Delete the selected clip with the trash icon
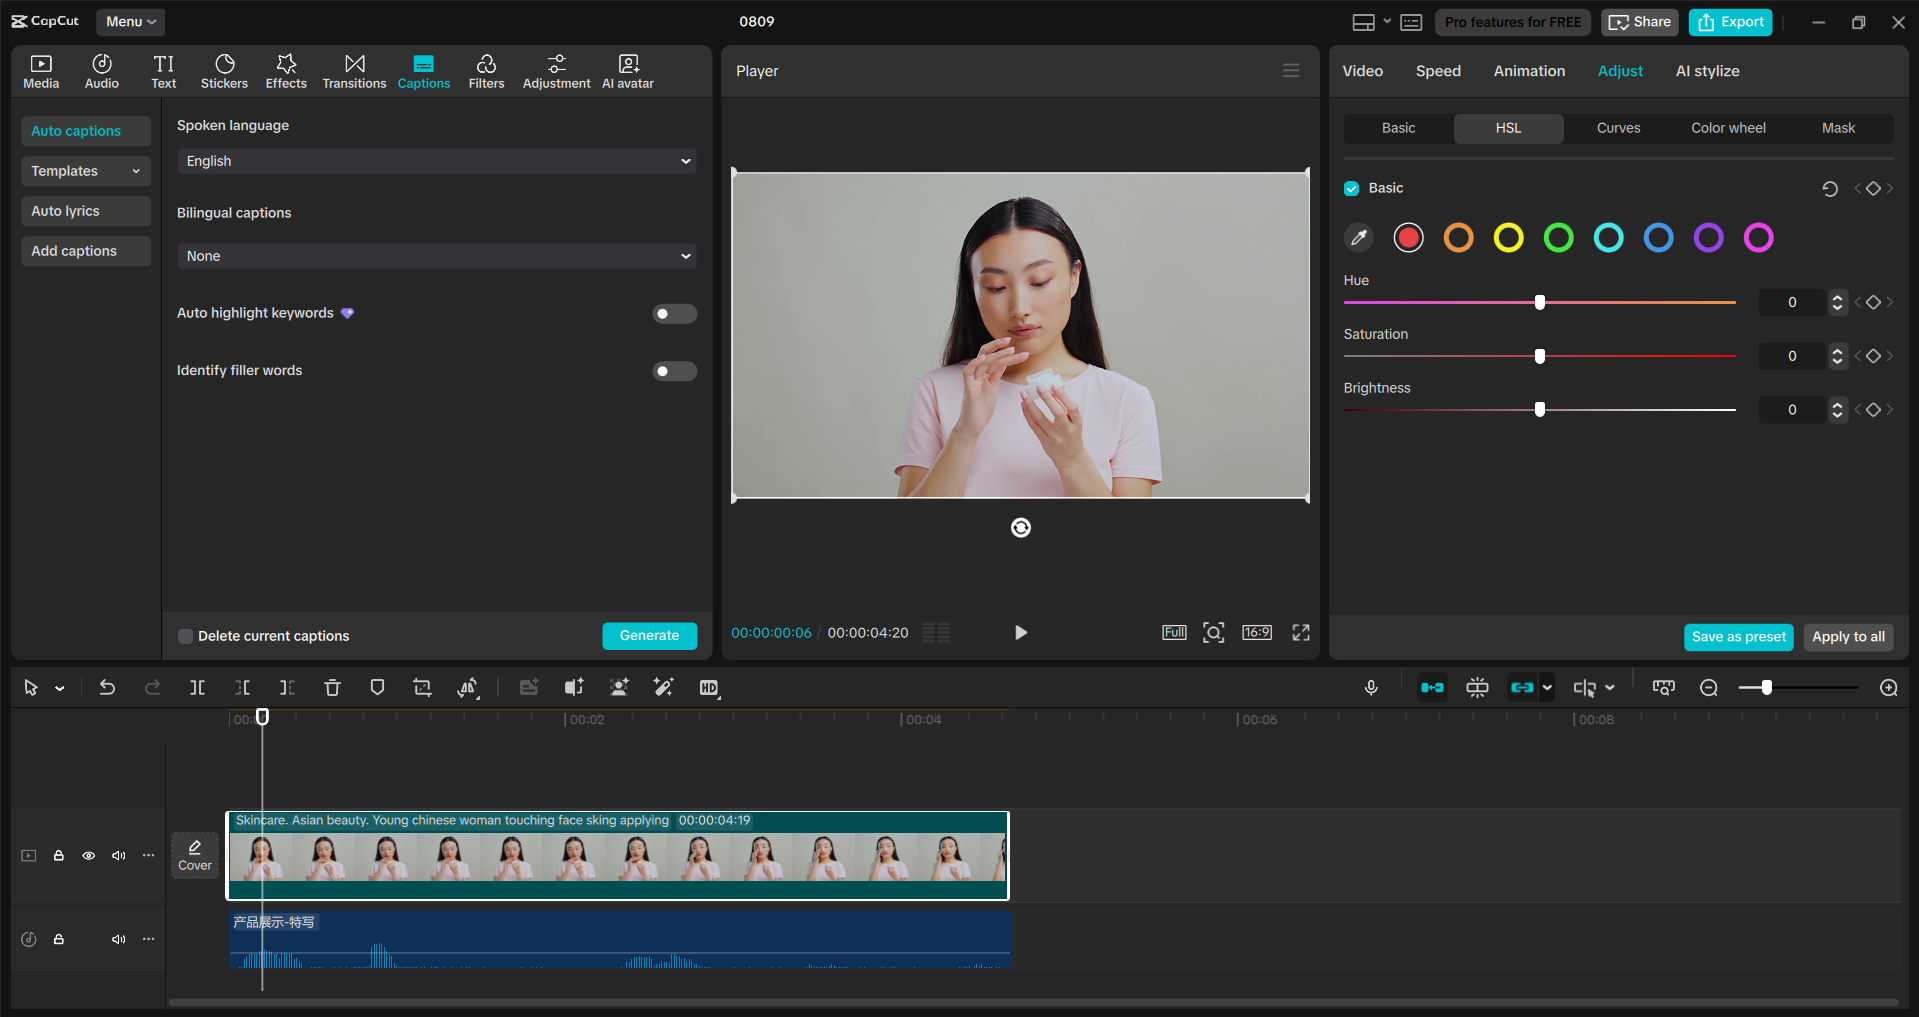Image resolution: width=1919 pixels, height=1017 pixels. coord(332,688)
